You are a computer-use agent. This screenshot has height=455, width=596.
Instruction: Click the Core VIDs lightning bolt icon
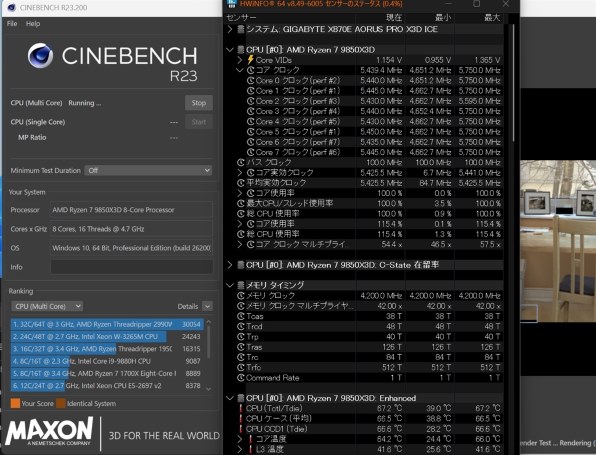click(x=250, y=60)
